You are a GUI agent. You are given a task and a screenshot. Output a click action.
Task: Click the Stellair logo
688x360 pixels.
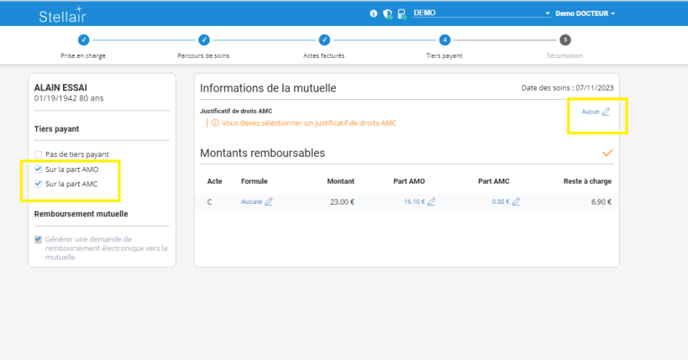[x=62, y=15]
